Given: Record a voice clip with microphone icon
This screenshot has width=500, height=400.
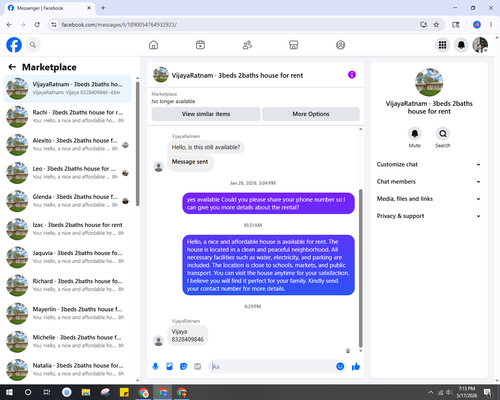Looking at the screenshot, I should [x=155, y=367].
